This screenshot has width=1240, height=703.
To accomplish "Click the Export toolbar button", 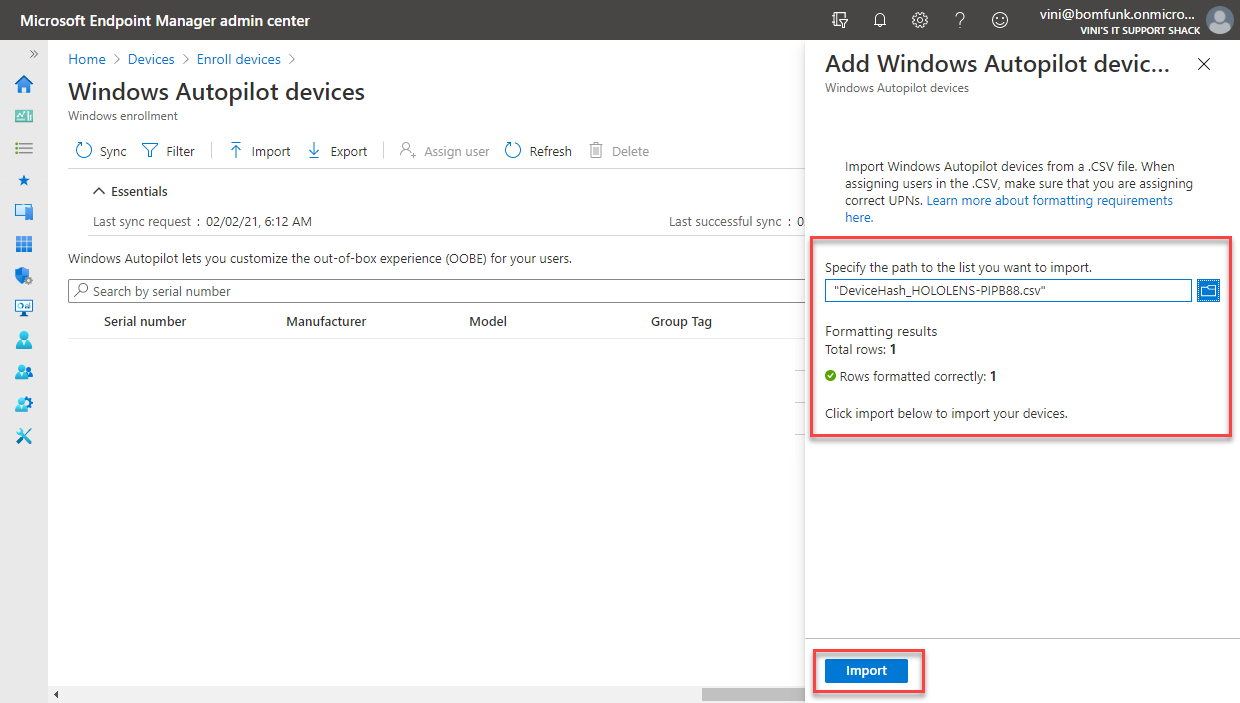I will [337, 151].
